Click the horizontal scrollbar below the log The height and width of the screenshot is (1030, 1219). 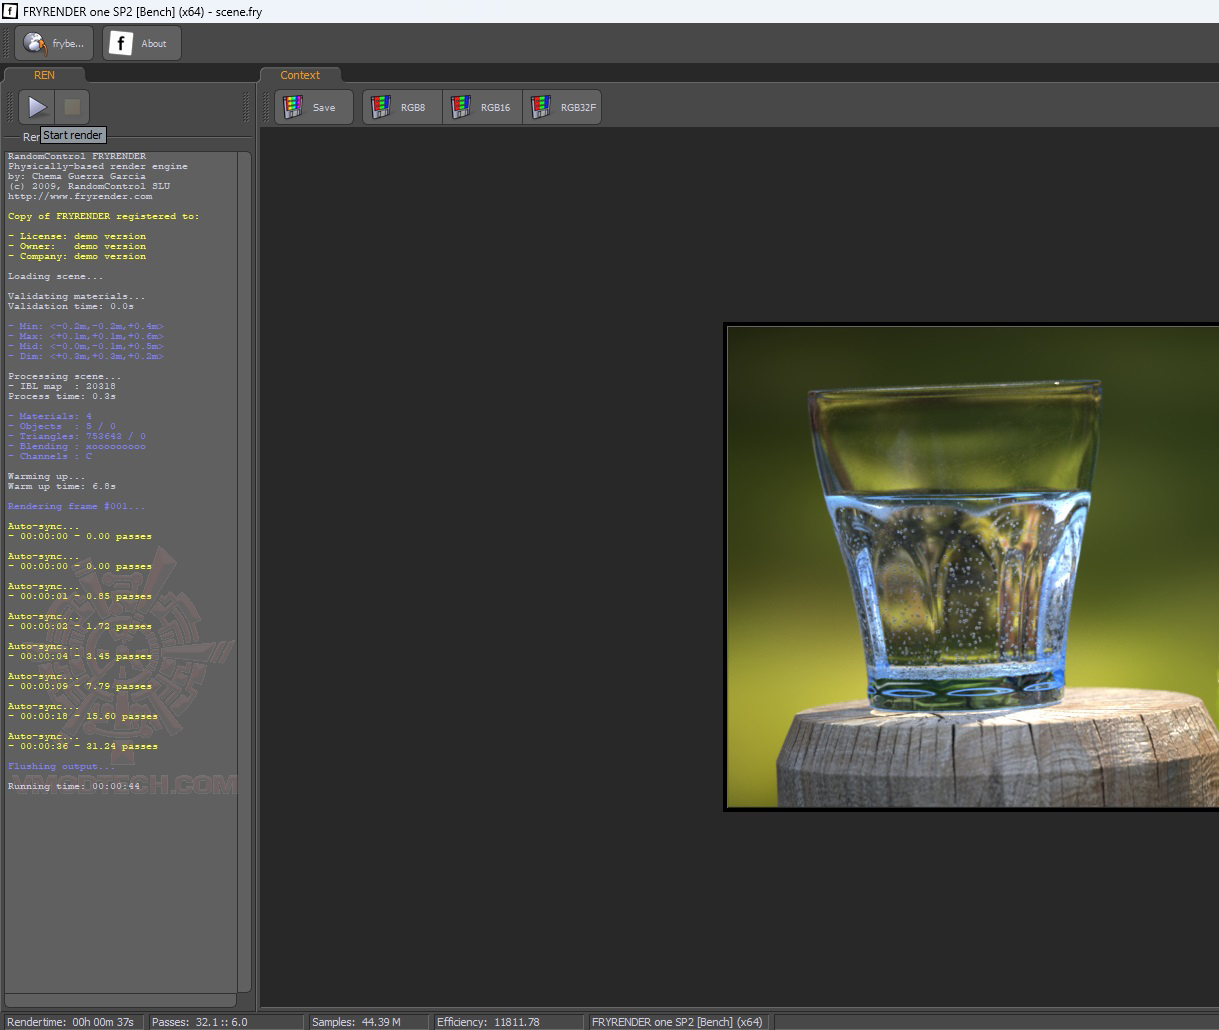point(120,1000)
